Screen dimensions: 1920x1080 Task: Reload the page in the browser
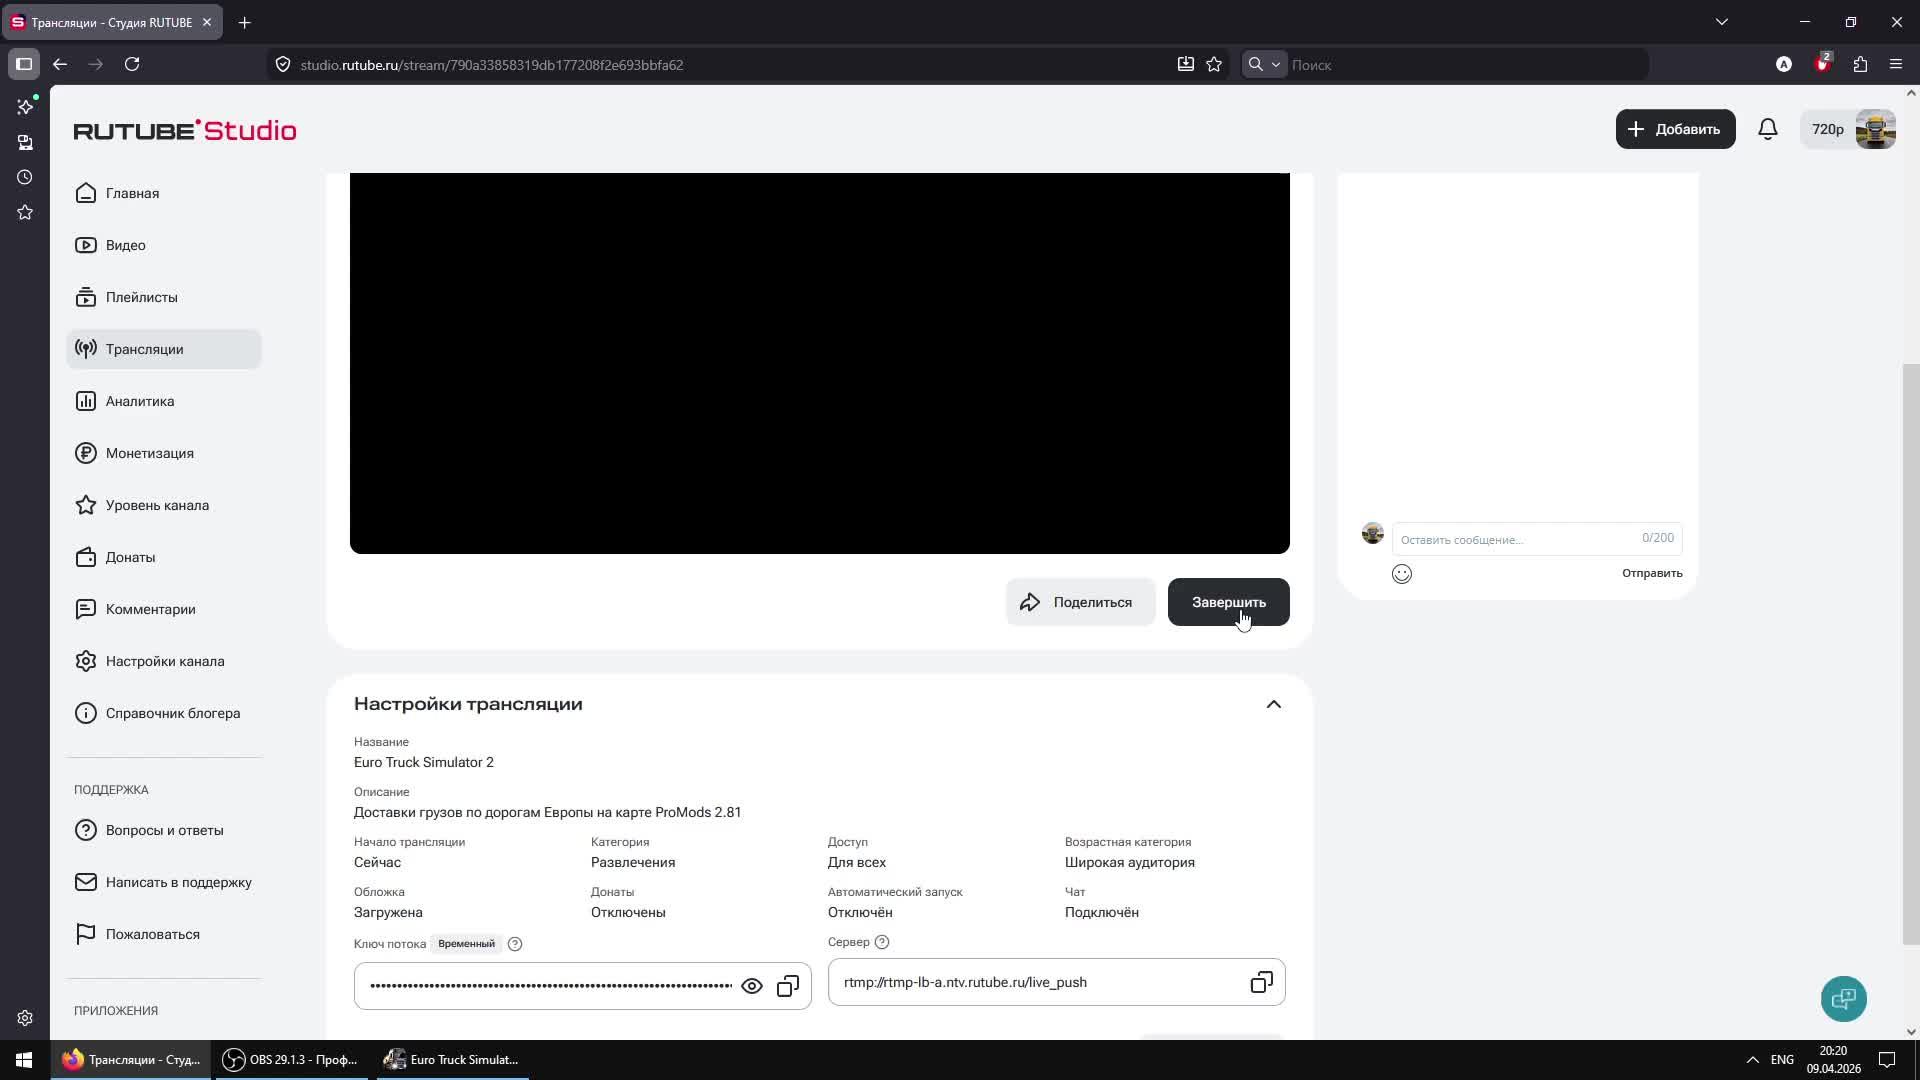[x=132, y=65]
